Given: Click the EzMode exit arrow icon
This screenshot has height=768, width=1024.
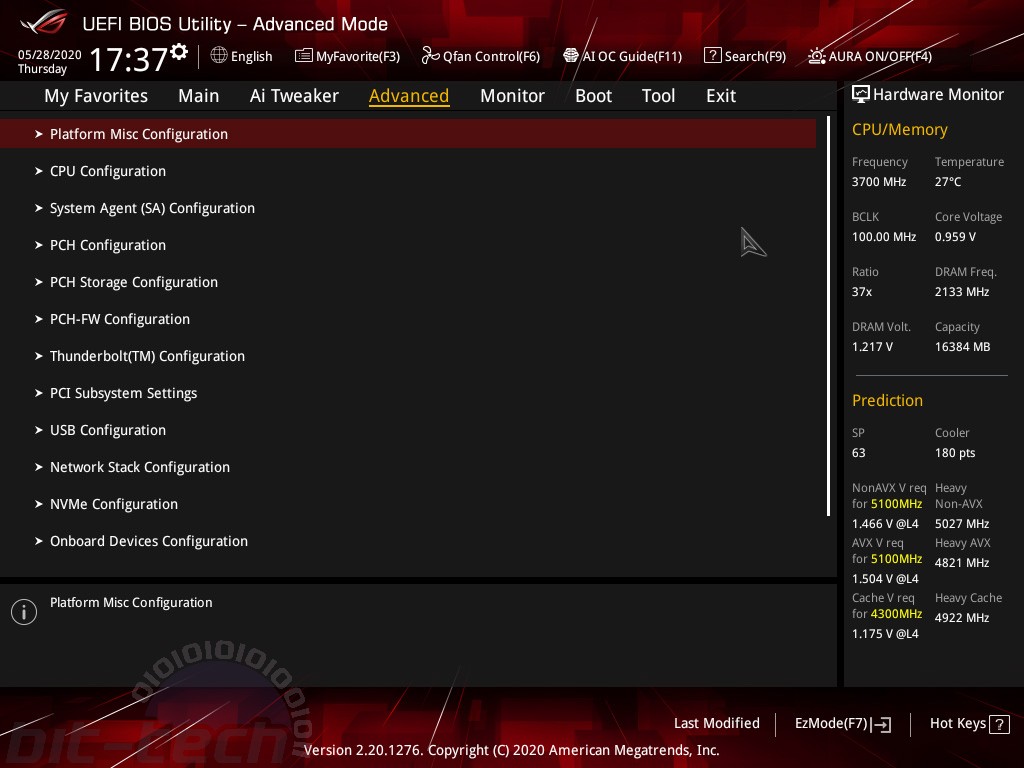Looking at the screenshot, I should click(881, 724).
